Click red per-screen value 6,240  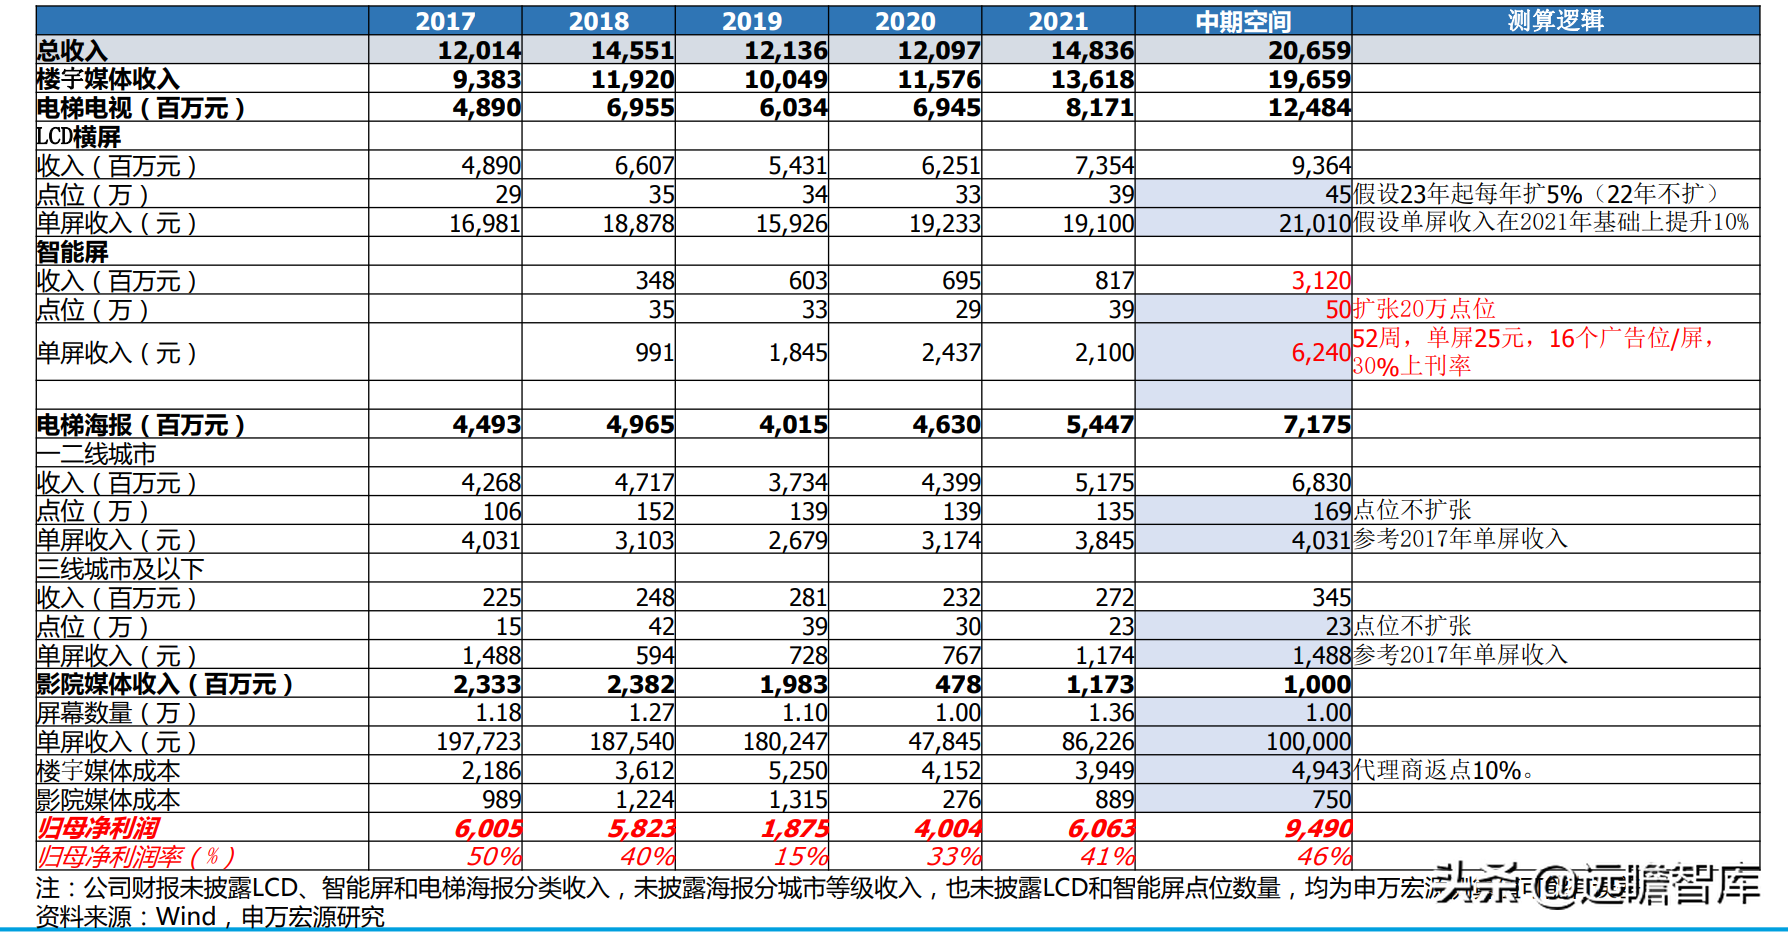pyautogui.click(x=1321, y=352)
